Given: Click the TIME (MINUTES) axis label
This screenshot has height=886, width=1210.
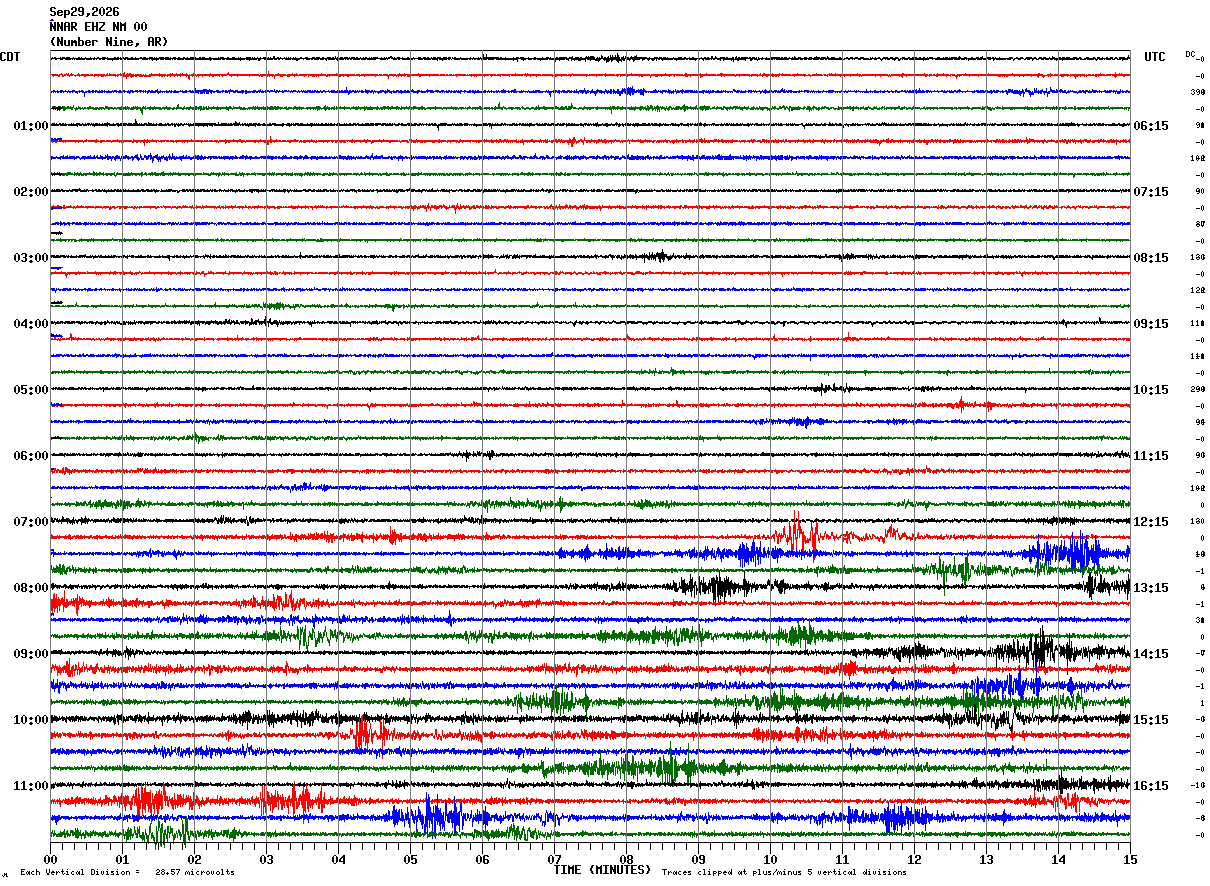Looking at the screenshot, I should (x=602, y=870).
